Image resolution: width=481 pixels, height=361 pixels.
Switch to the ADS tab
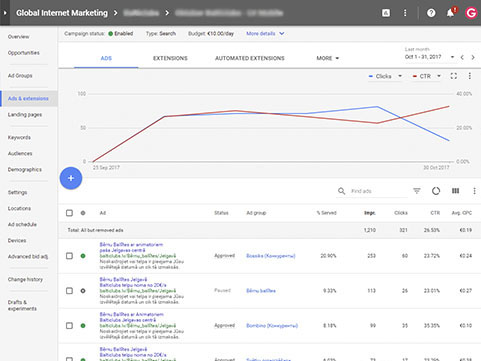(x=106, y=58)
